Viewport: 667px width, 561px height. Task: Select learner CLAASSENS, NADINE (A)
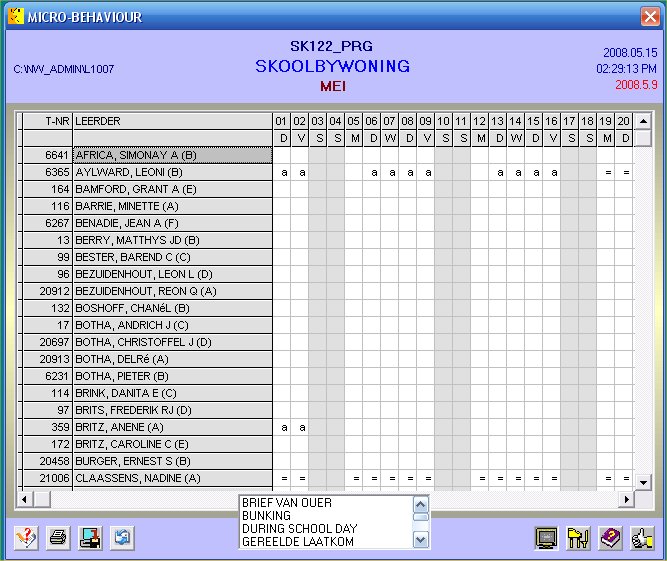coord(172,478)
